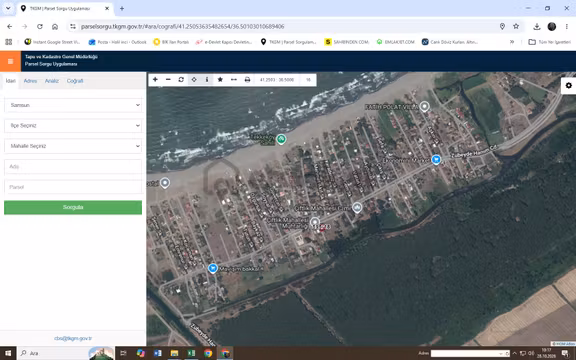
Task: Reload the browser page
Action: click(x=40, y=26)
